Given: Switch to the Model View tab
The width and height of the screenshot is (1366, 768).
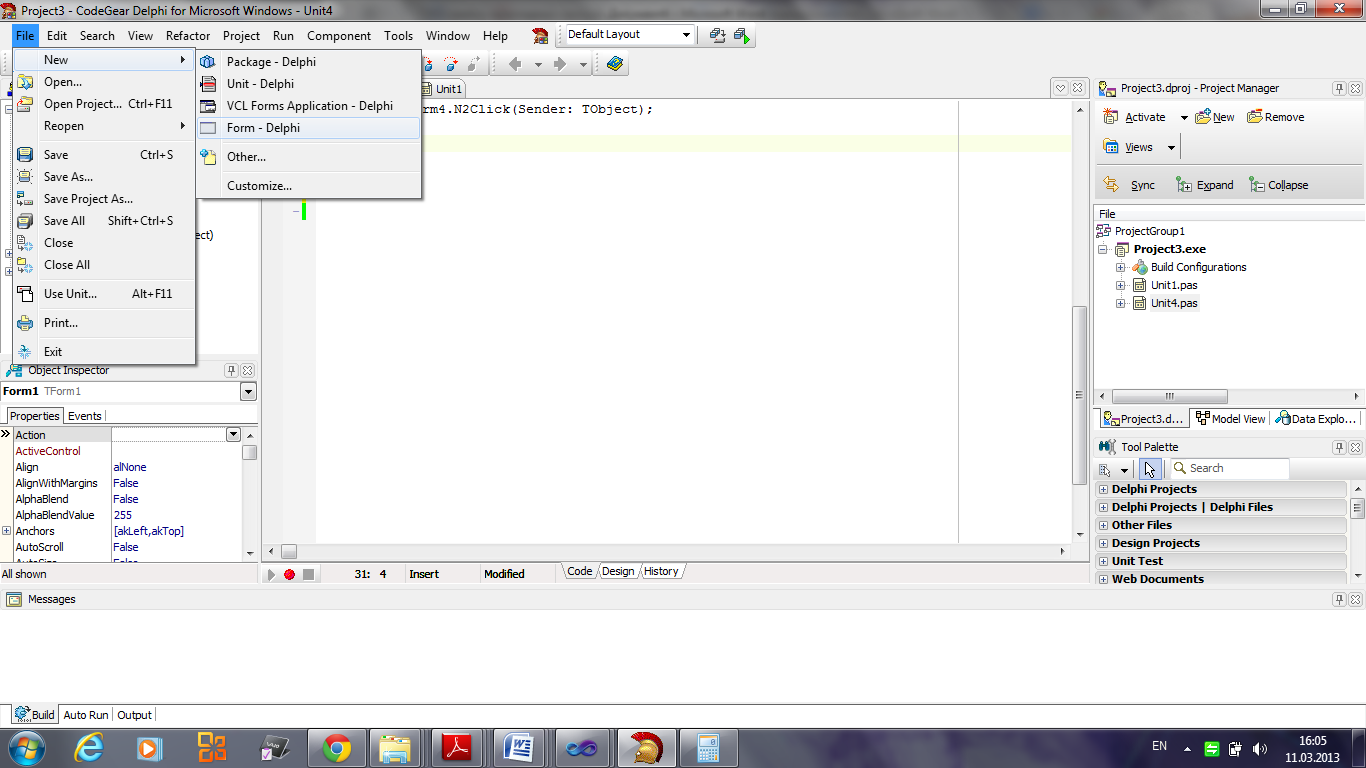Looking at the screenshot, I should [x=1231, y=419].
